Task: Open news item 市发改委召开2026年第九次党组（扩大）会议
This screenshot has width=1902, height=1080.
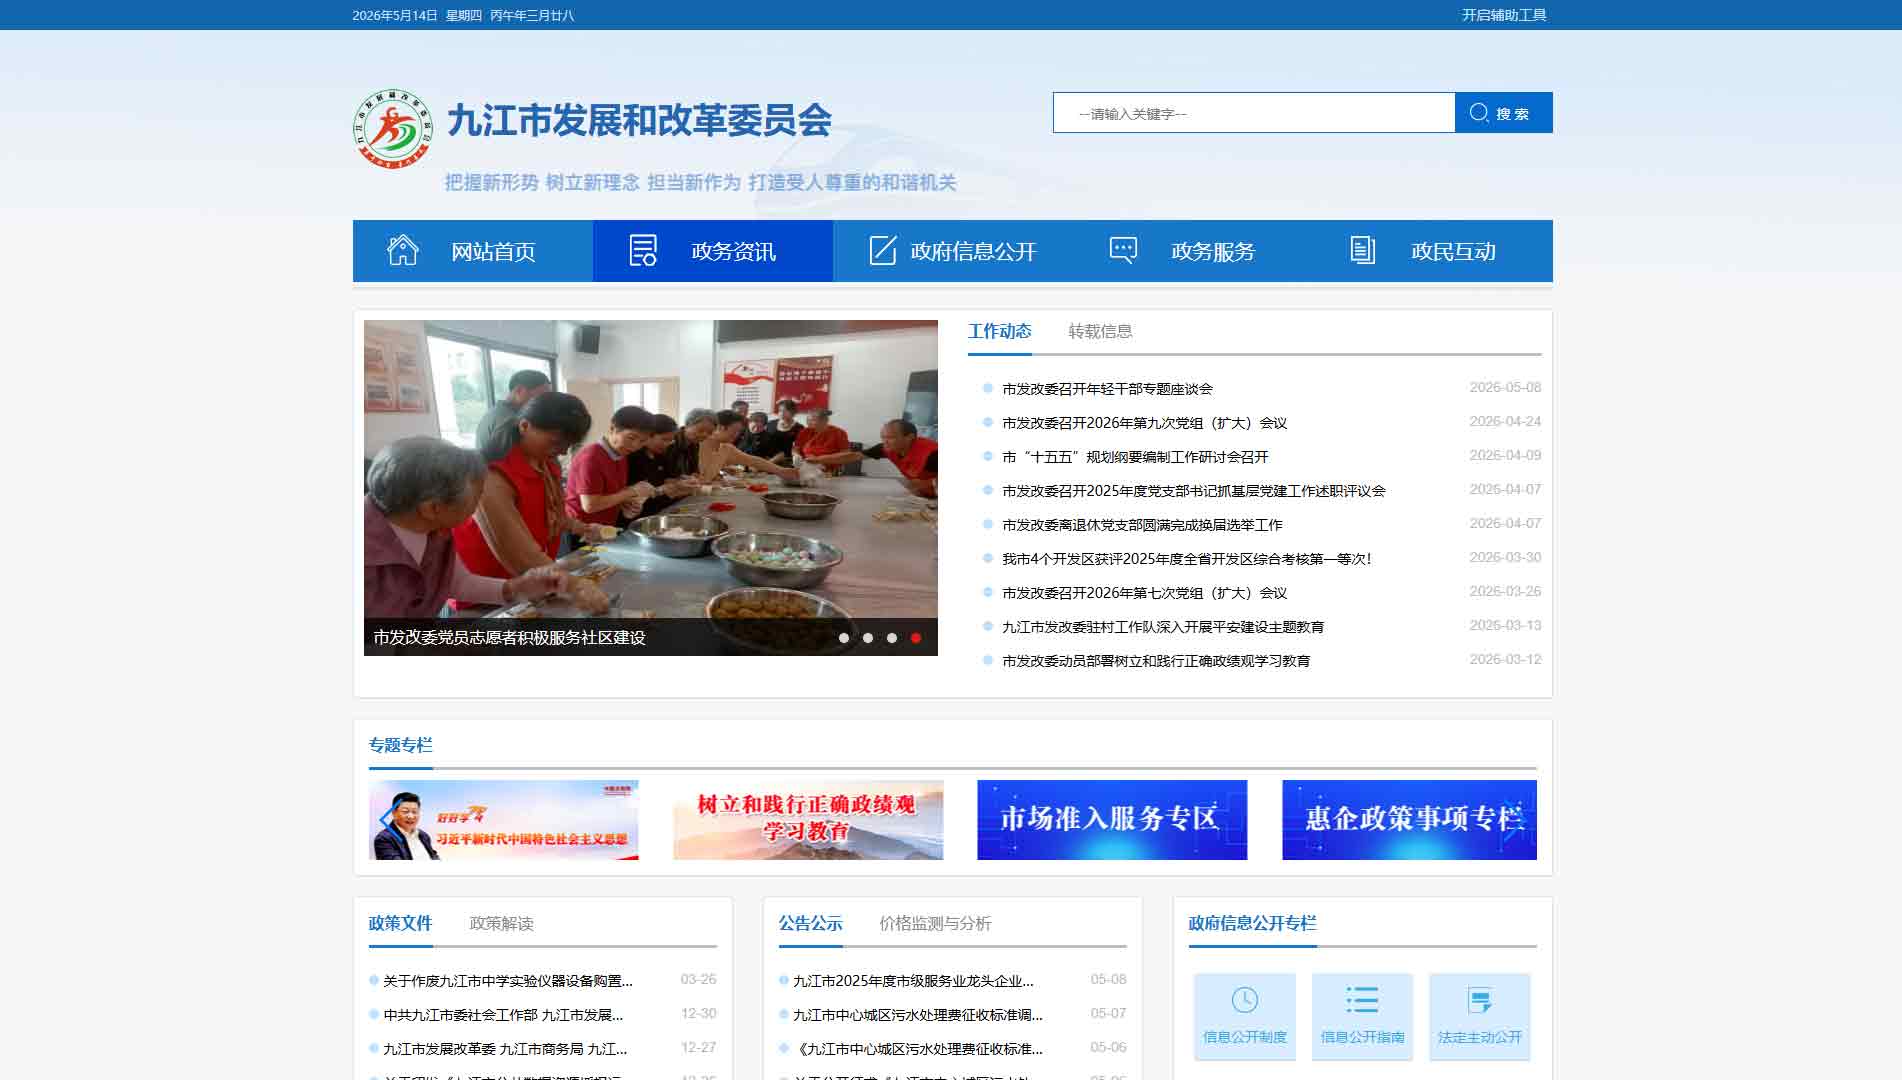Action: click(1144, 423)
